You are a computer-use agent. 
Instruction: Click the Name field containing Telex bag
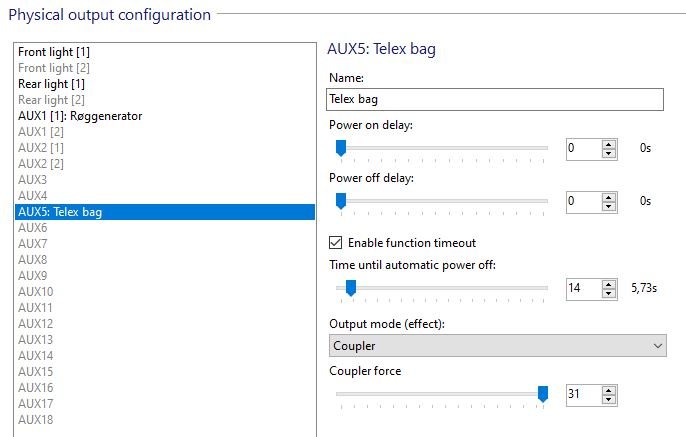[495, 99]
